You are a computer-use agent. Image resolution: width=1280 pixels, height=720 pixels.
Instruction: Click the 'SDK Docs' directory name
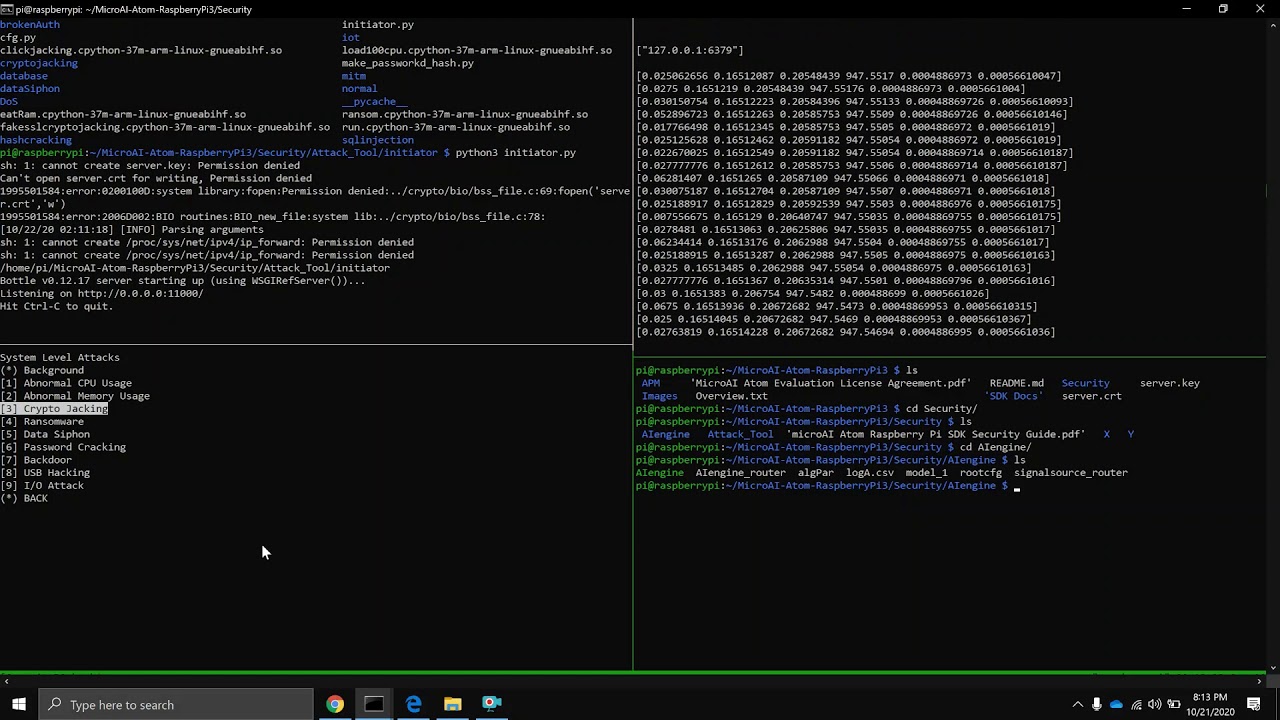tap(1014, 396)
